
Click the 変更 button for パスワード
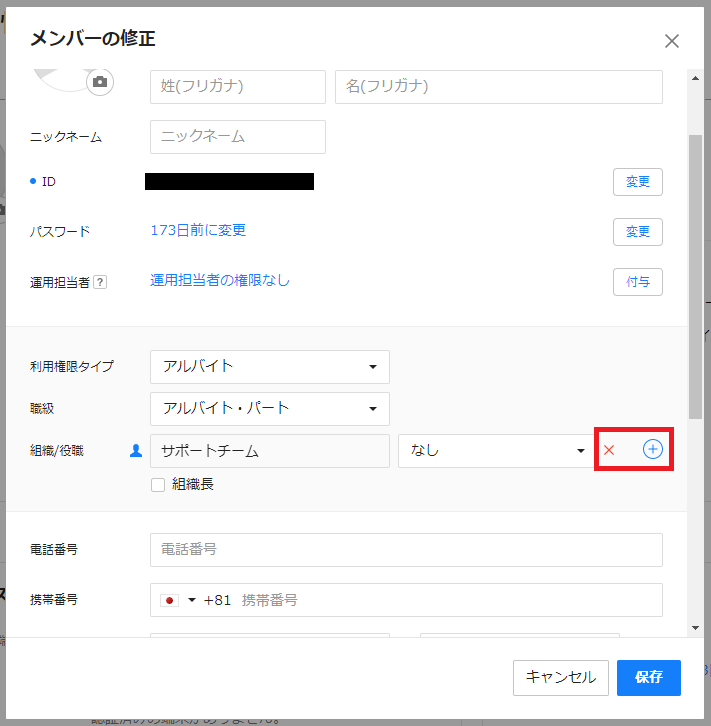pos(637,232)
